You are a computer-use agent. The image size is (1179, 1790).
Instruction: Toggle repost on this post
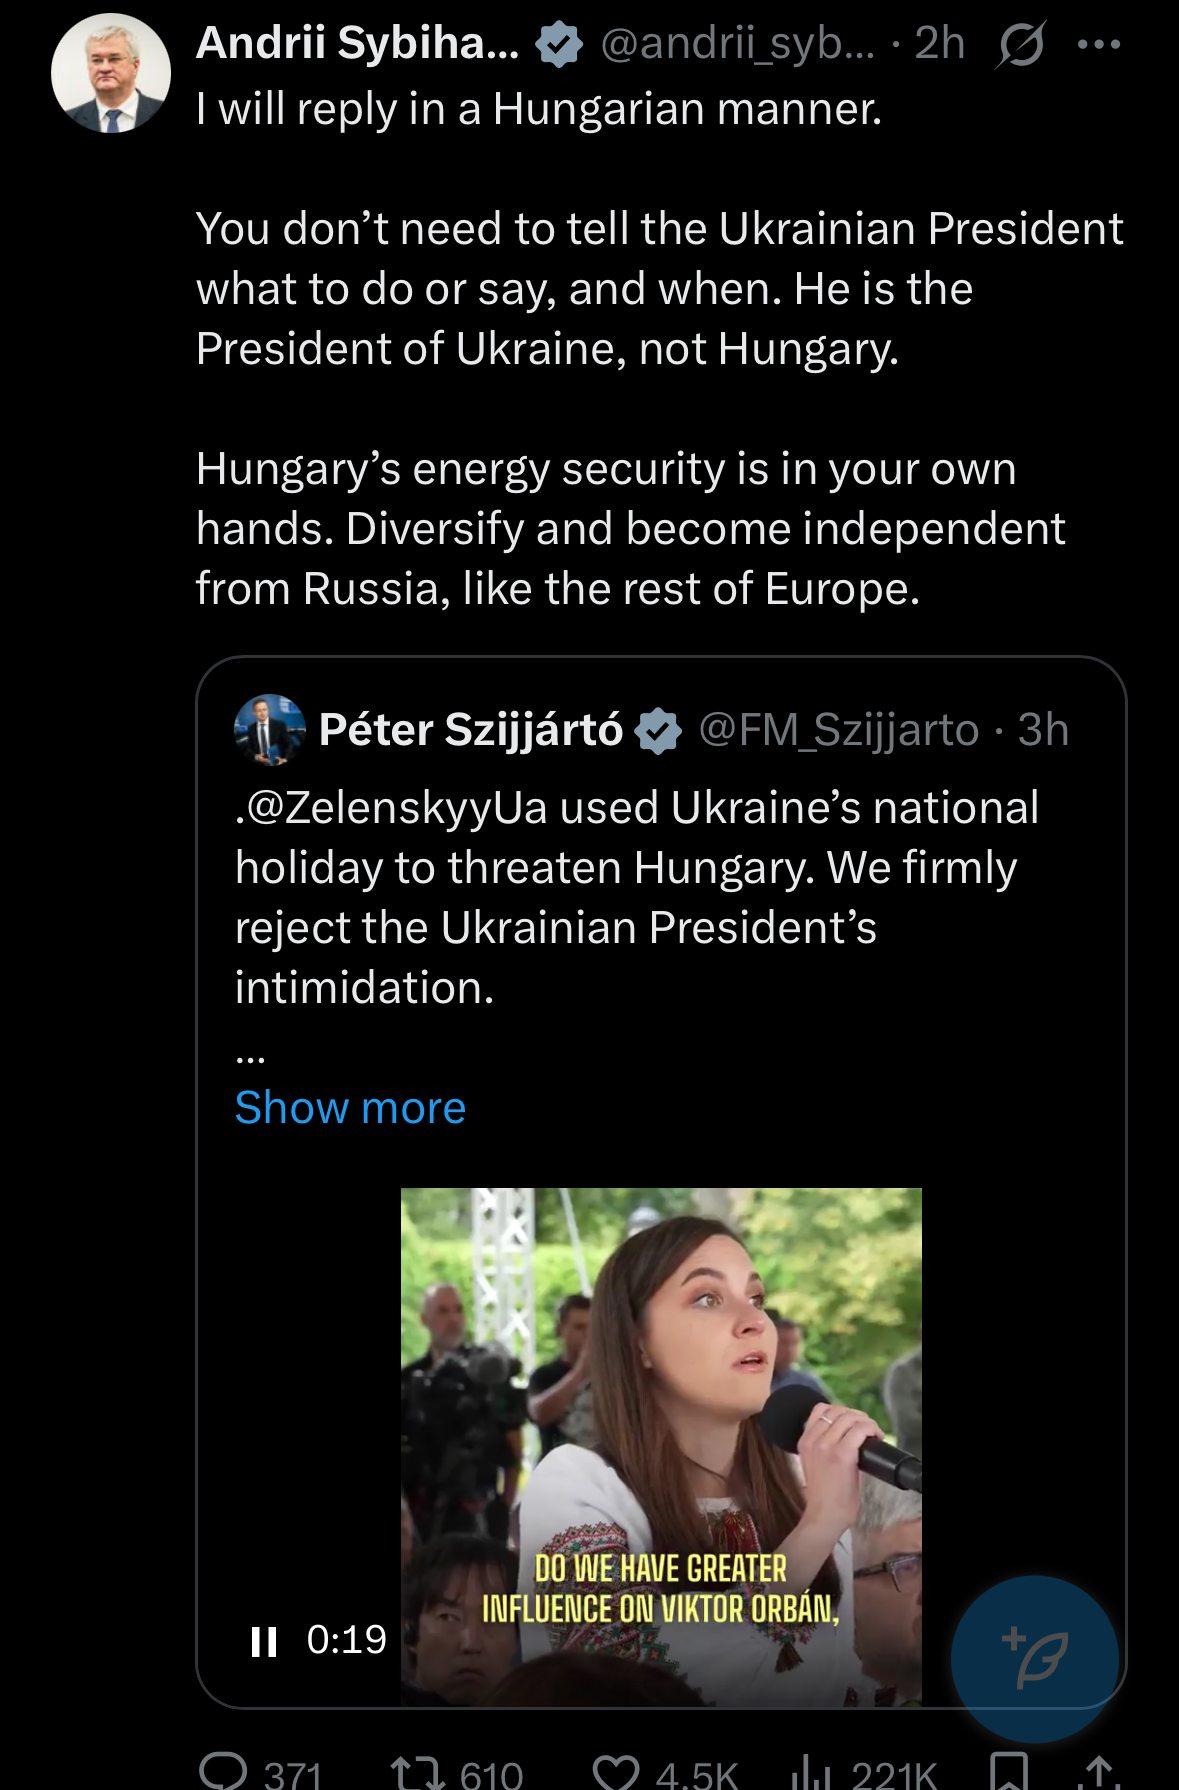417,1772
